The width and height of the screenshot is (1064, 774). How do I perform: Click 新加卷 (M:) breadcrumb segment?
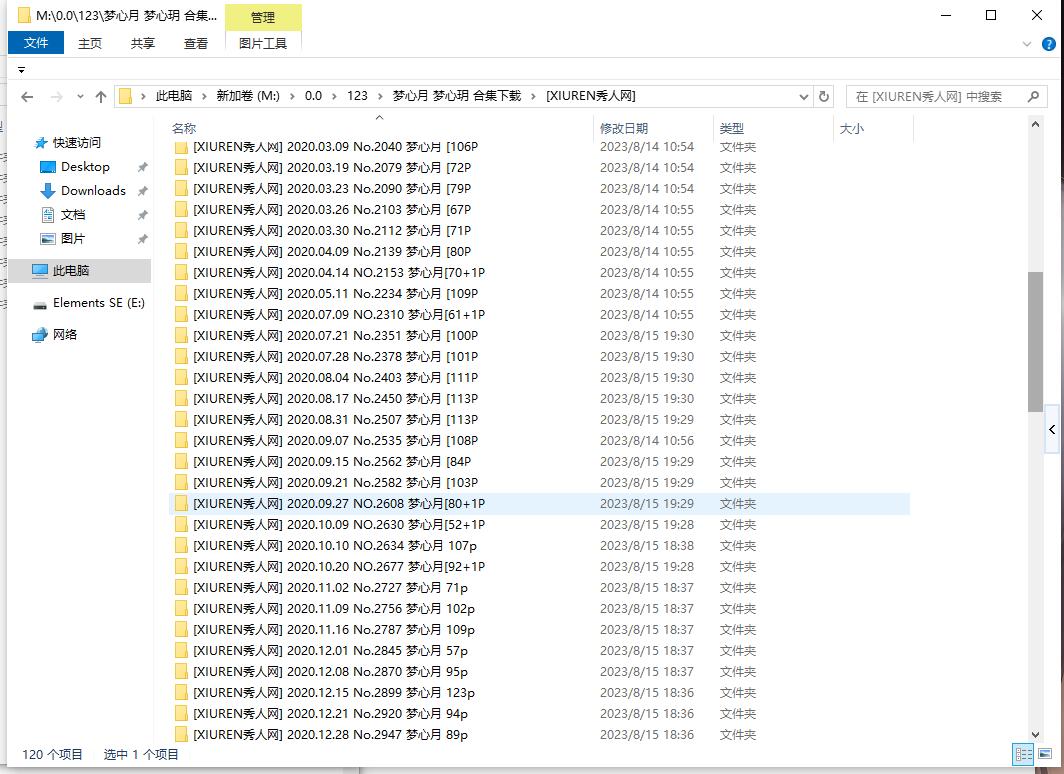click(x=248, y=96)
